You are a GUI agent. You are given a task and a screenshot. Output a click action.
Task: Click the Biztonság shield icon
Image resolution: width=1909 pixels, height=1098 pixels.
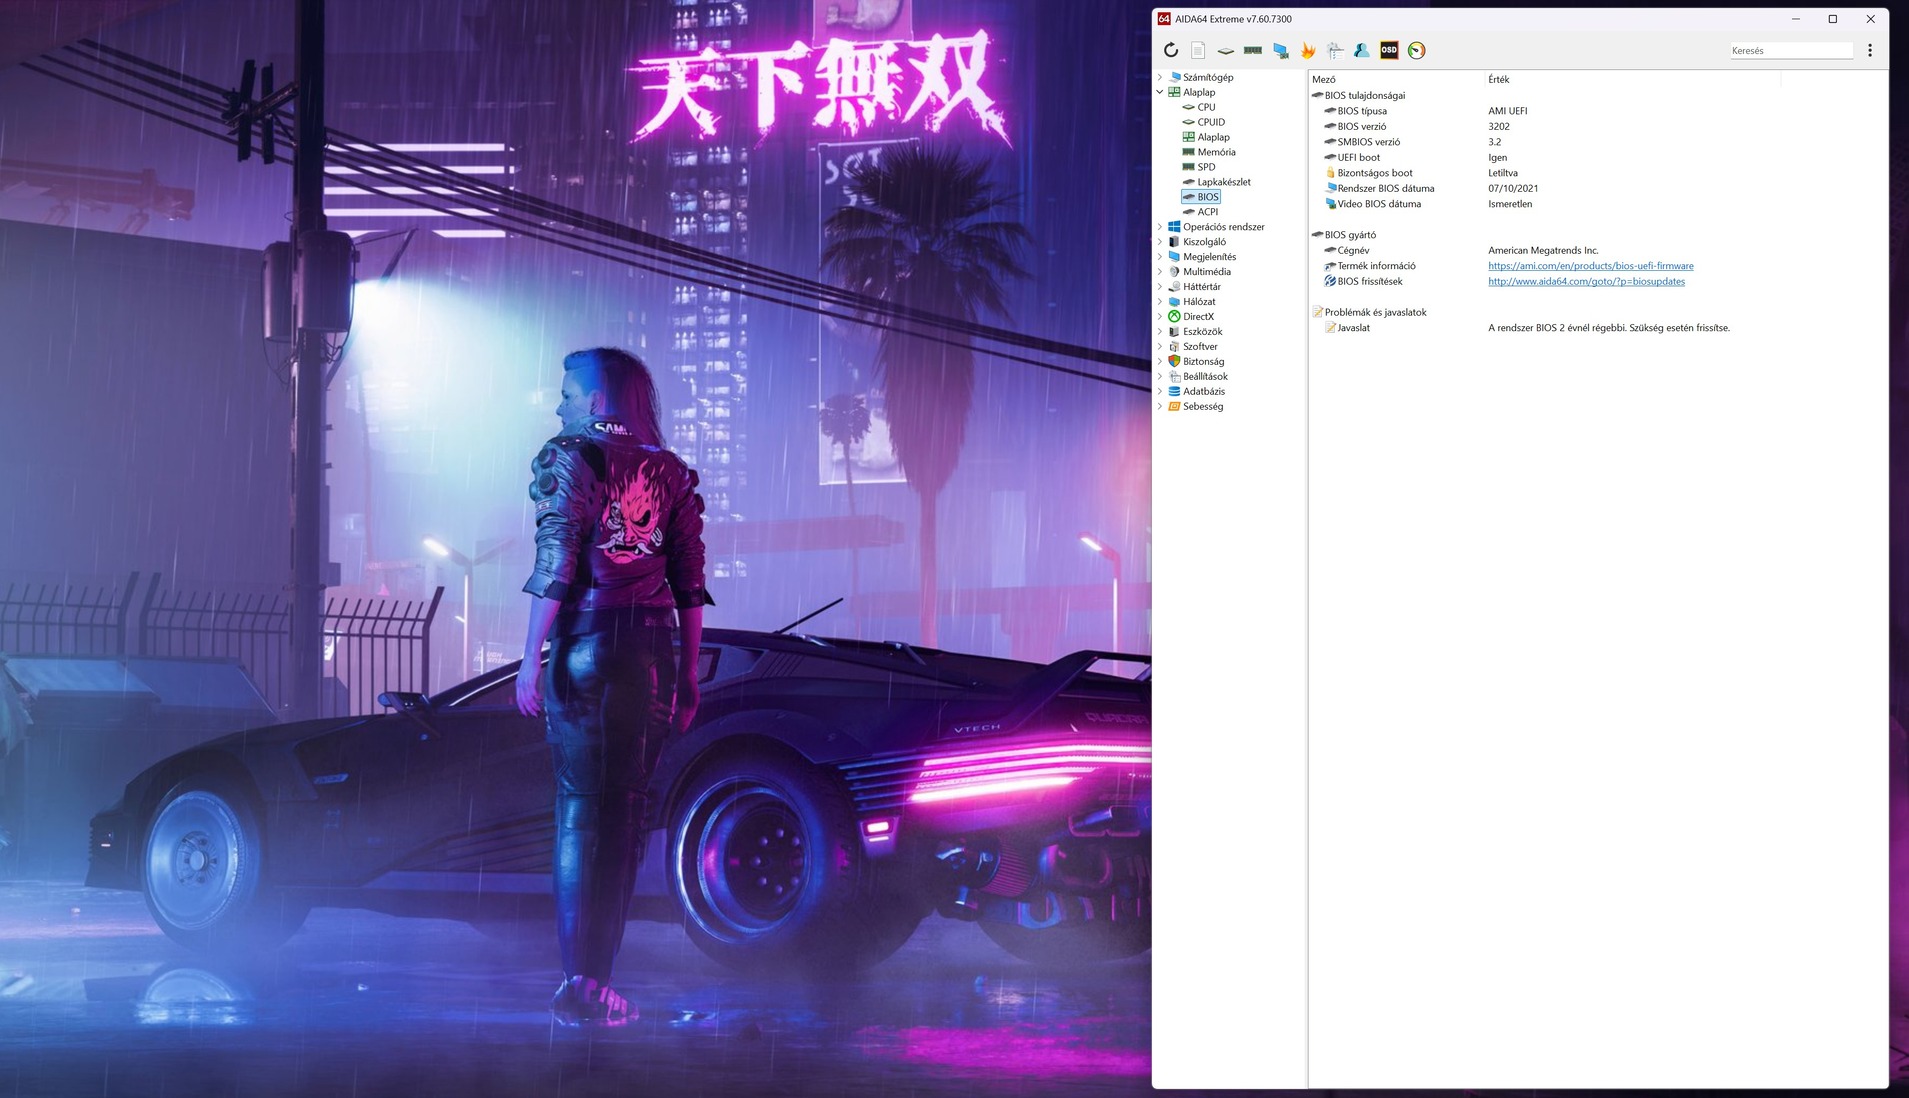[x=1174, y=362]
